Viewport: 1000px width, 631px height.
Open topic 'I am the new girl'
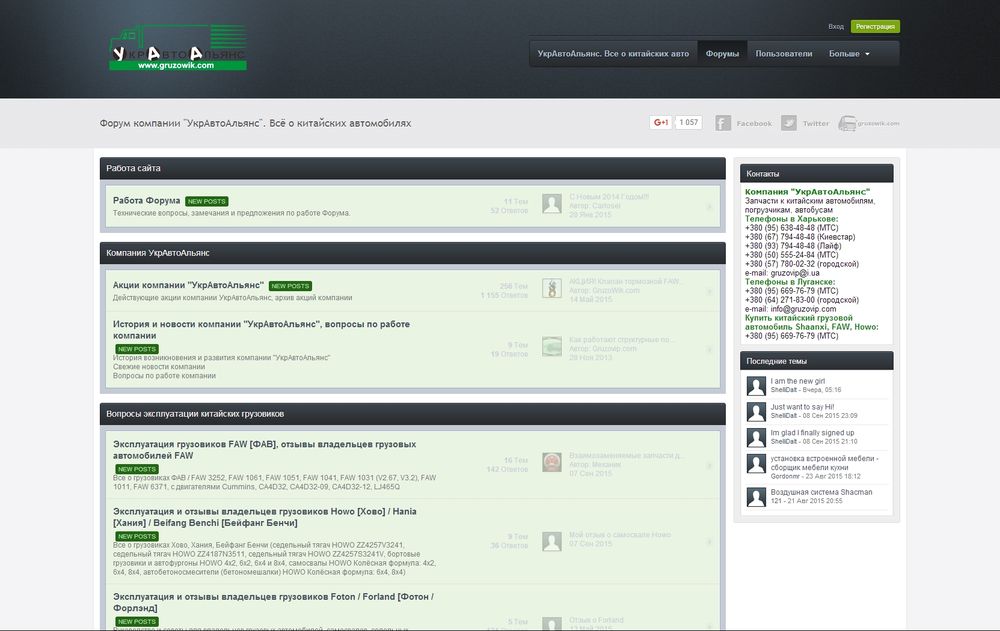(x=797, y=381)
